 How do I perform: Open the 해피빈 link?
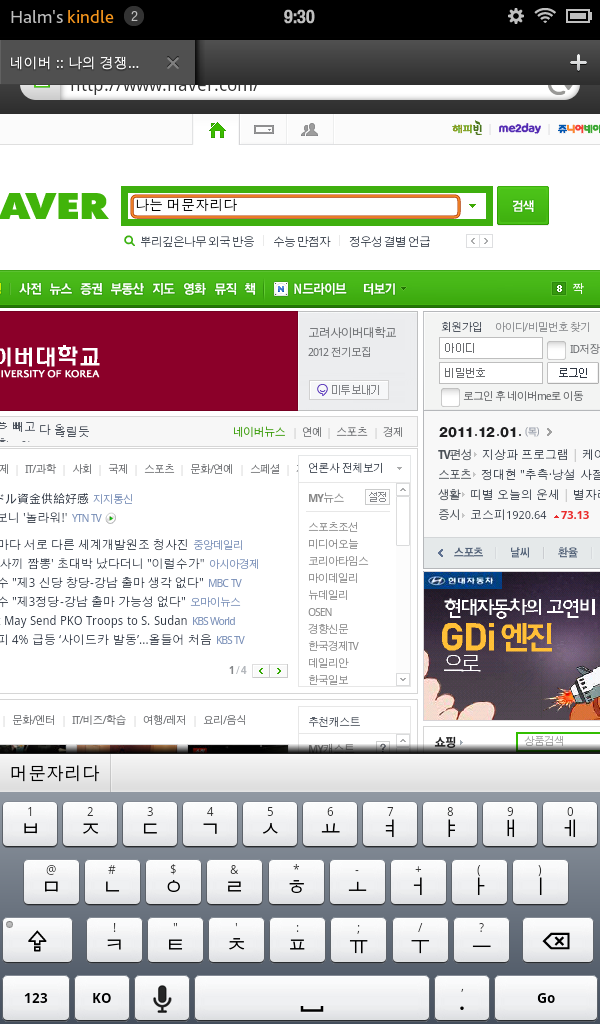[467, 129]
